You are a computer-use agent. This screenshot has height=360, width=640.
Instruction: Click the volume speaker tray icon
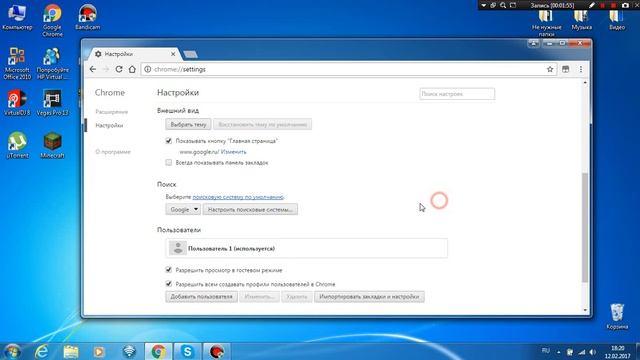pyautogui.click(x=593, y=352)
